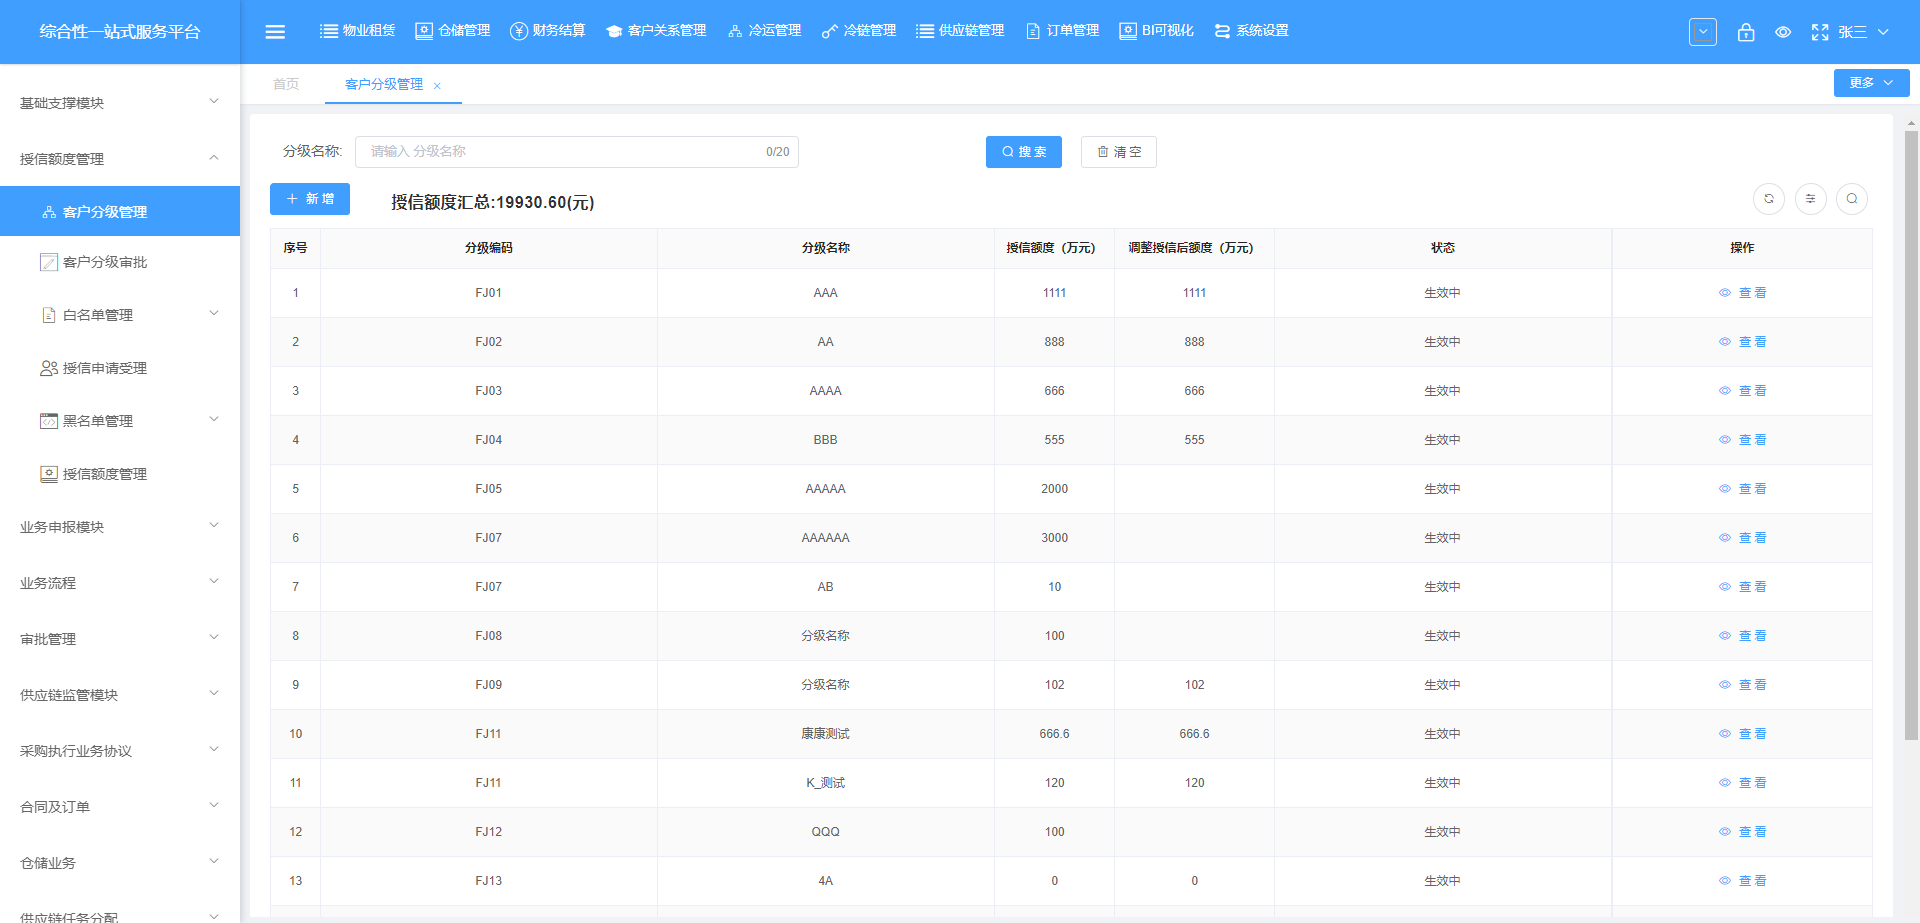The height and width of the screenshot is (923, 1920).
Task: Open the 更多 dropdown button
Action: click(1871, 83)
